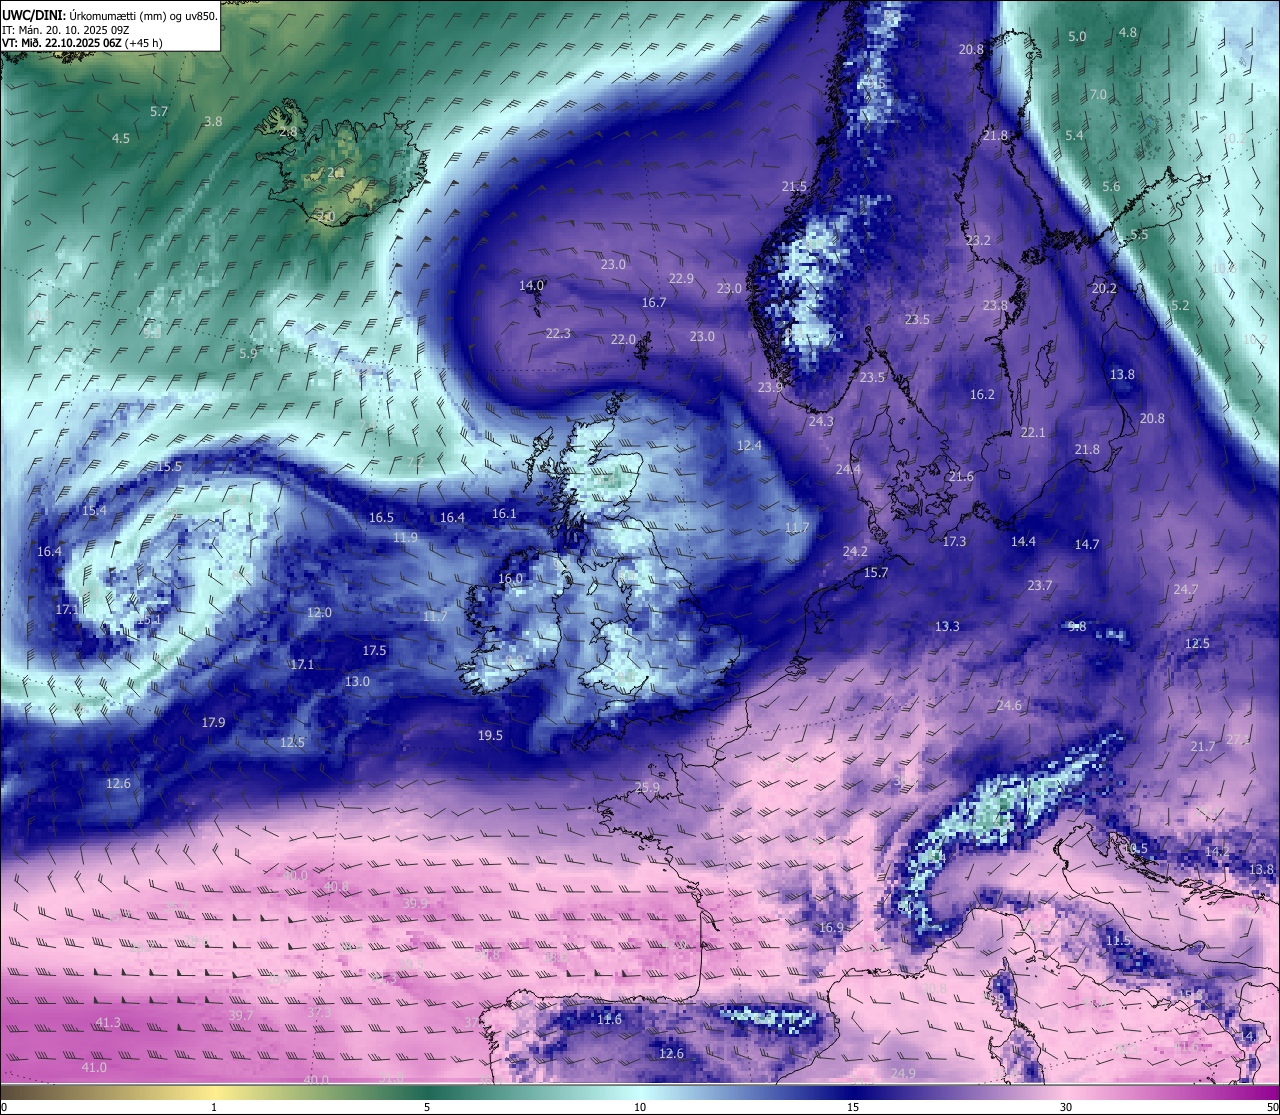Click the 16.9 value near the Pyrenees

pyautogui.click(x=831, y=927)
